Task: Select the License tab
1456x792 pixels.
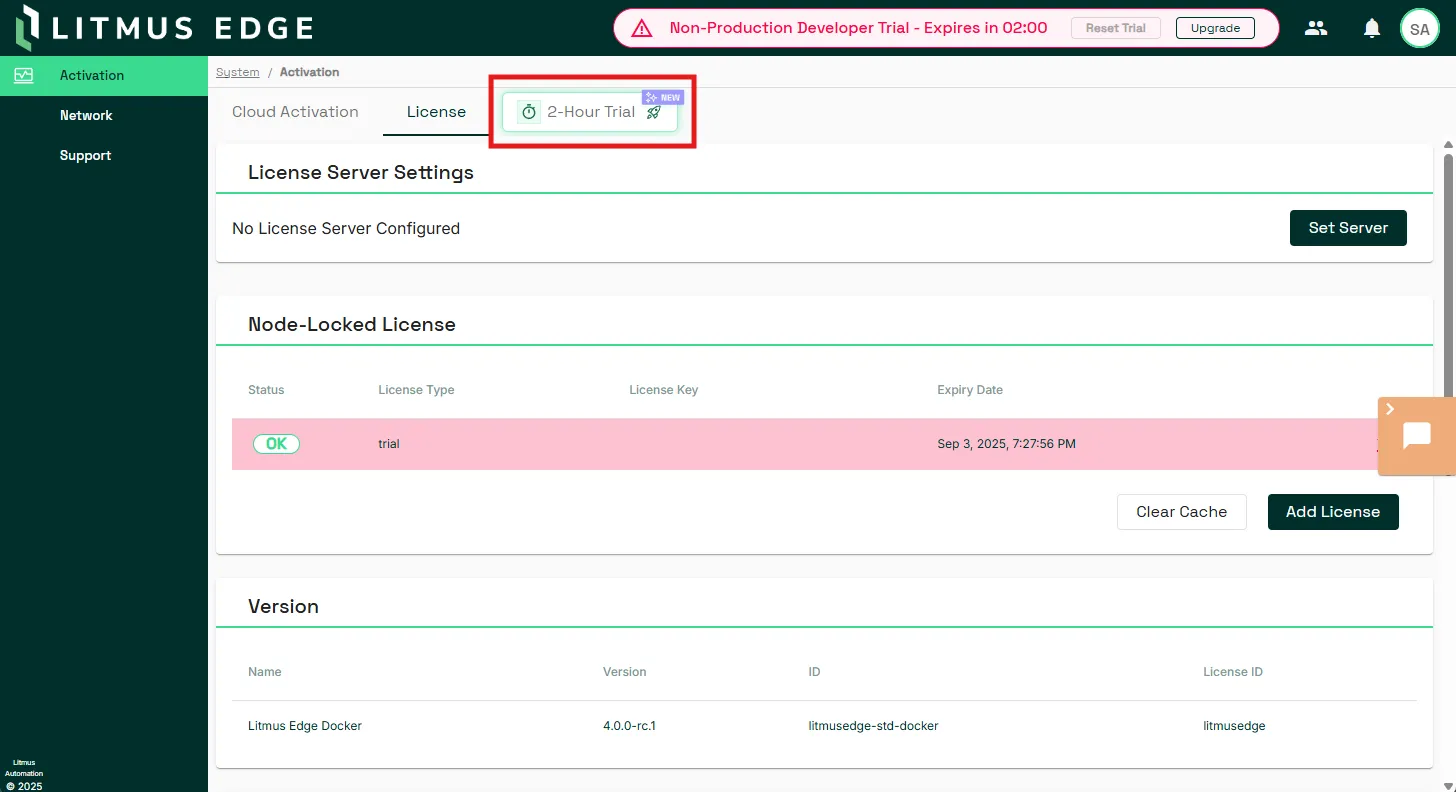Action: point(436,112)
